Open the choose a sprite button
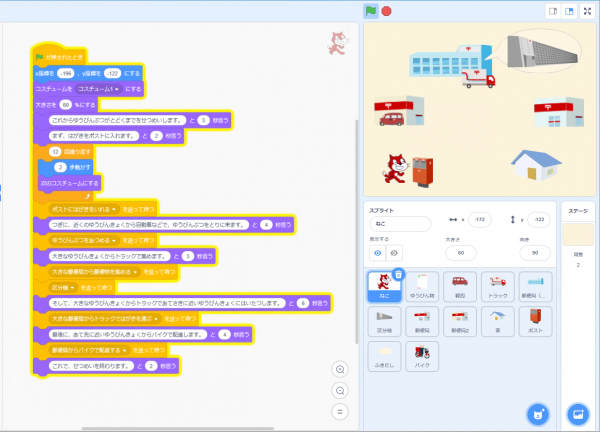This screenshot has width=600, height=432. 538,412
